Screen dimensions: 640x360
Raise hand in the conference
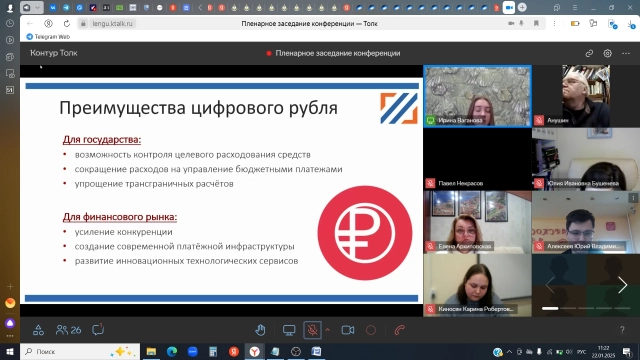[260, 330]
